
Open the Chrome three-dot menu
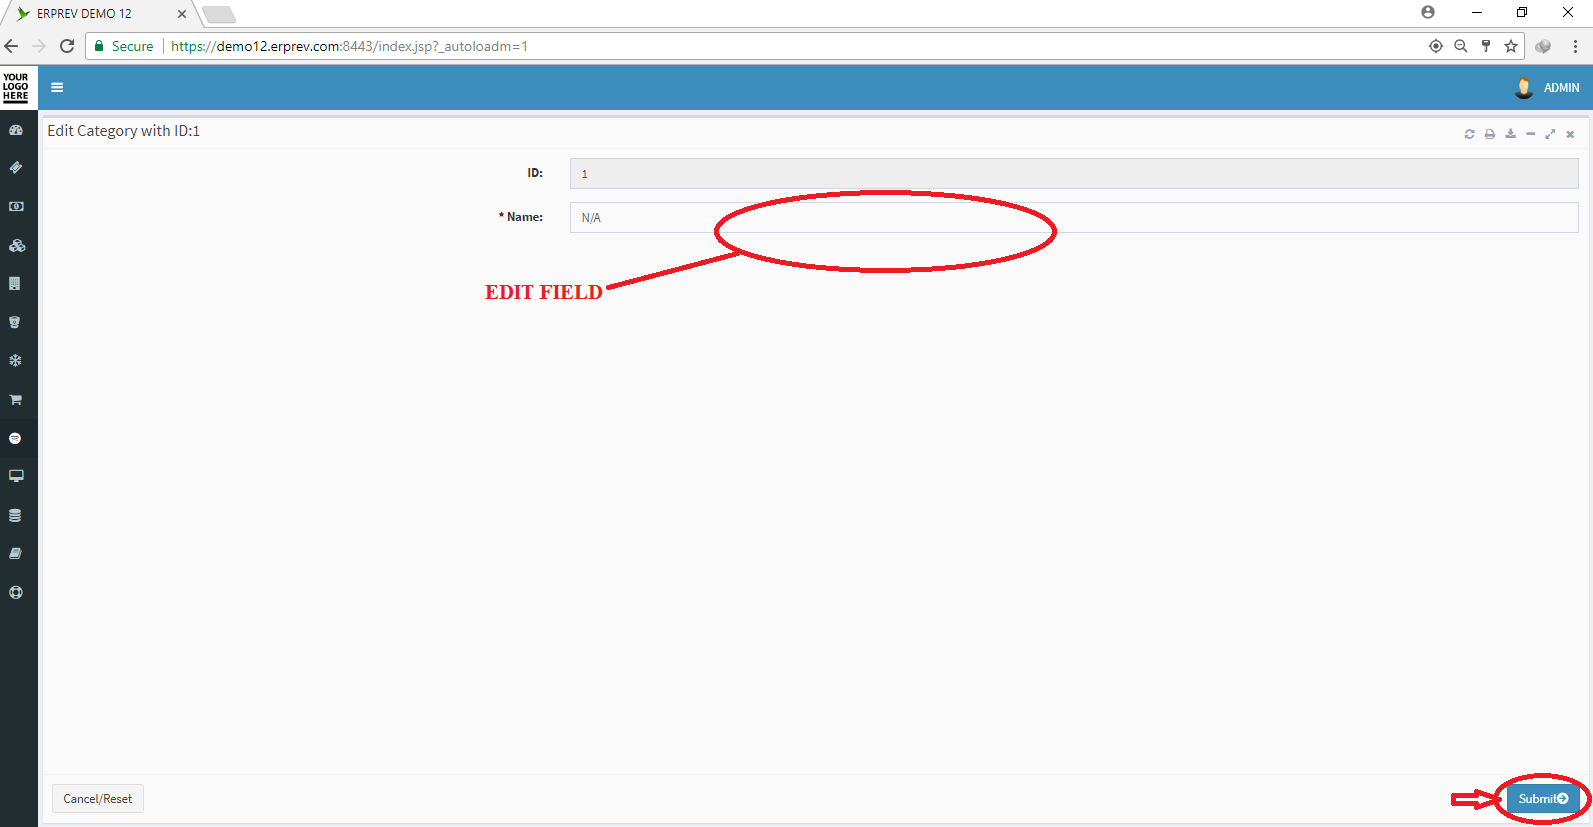tap(1575, 46)
